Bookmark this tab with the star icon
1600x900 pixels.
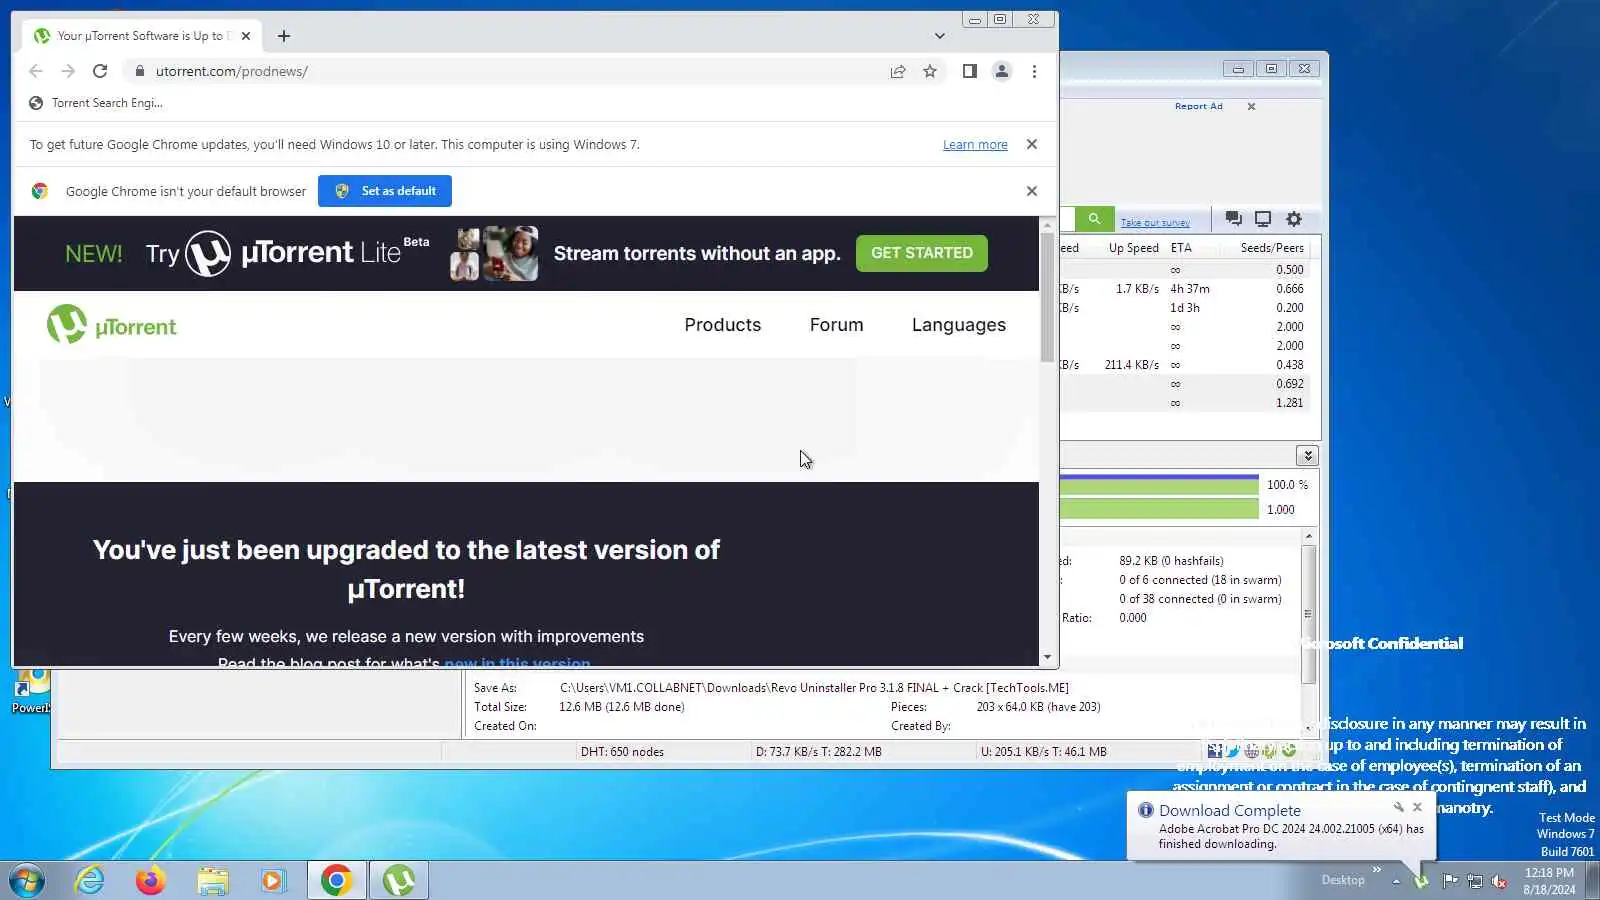[930, 71]
